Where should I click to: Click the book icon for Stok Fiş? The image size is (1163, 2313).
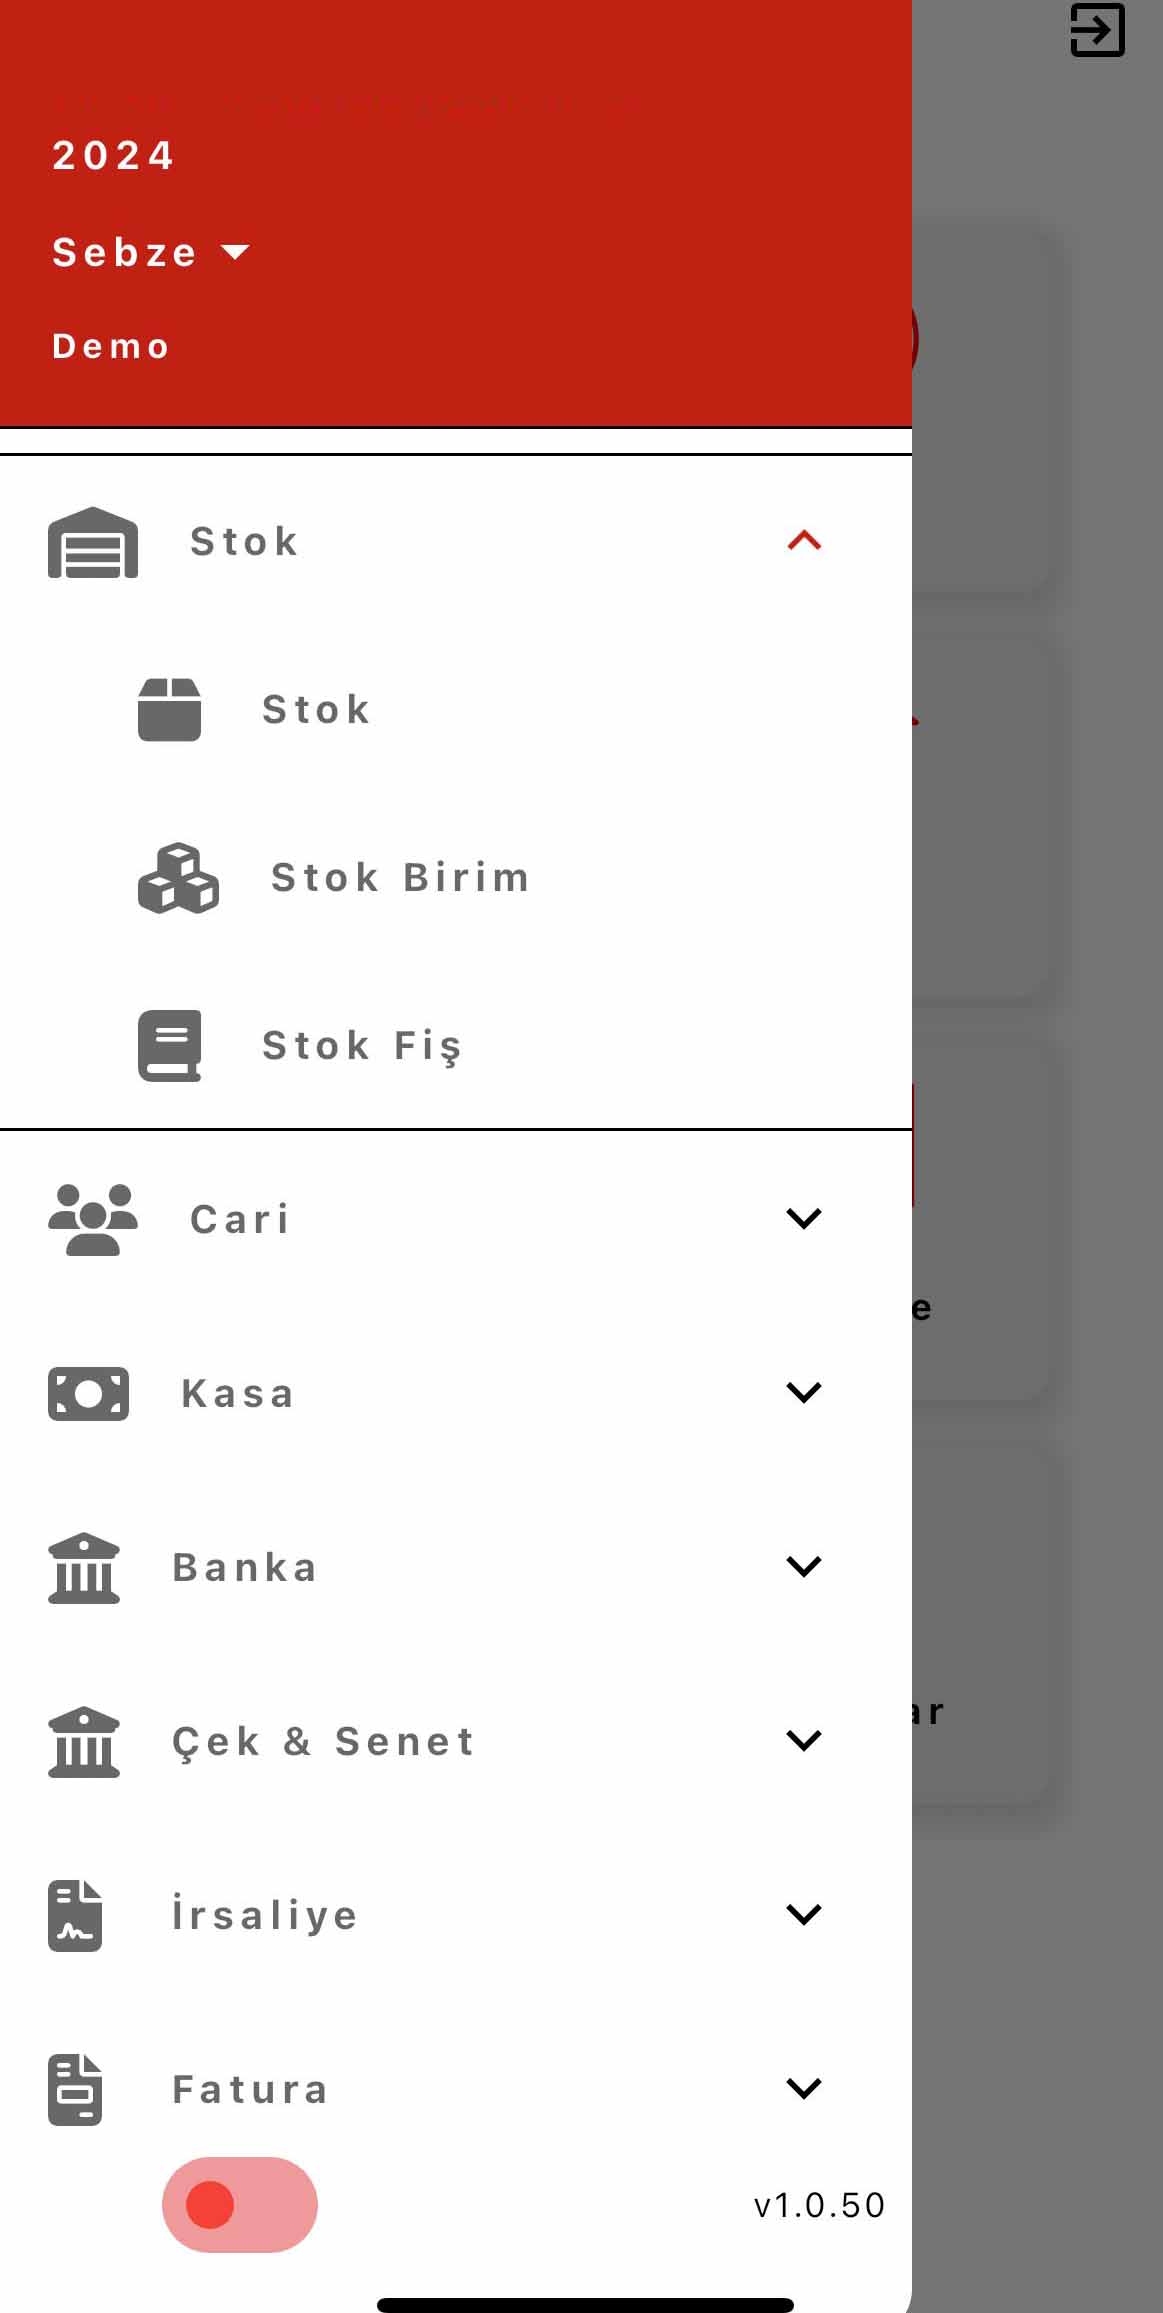(x=169, y=1046)
